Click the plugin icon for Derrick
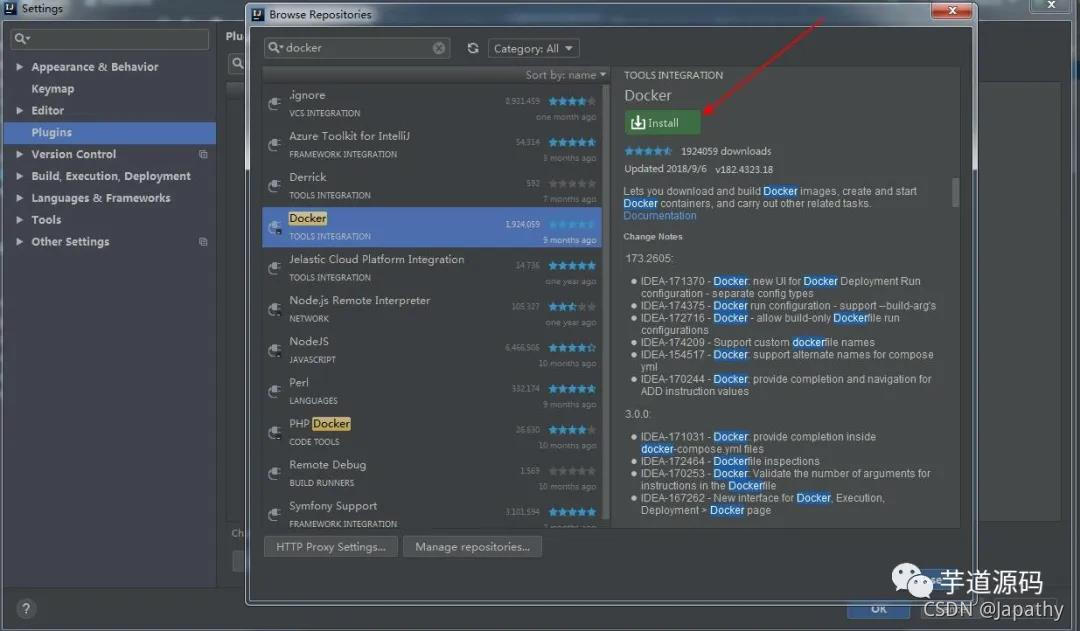Screen dimensions: 1080x631 coord(274,186)
